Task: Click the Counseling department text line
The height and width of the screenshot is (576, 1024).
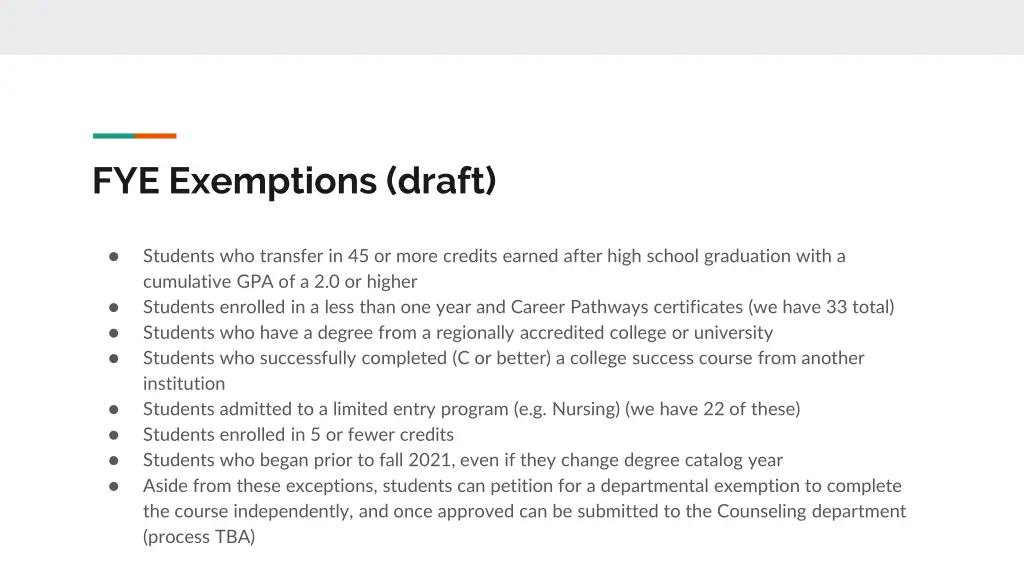Action: click(524, 511)
